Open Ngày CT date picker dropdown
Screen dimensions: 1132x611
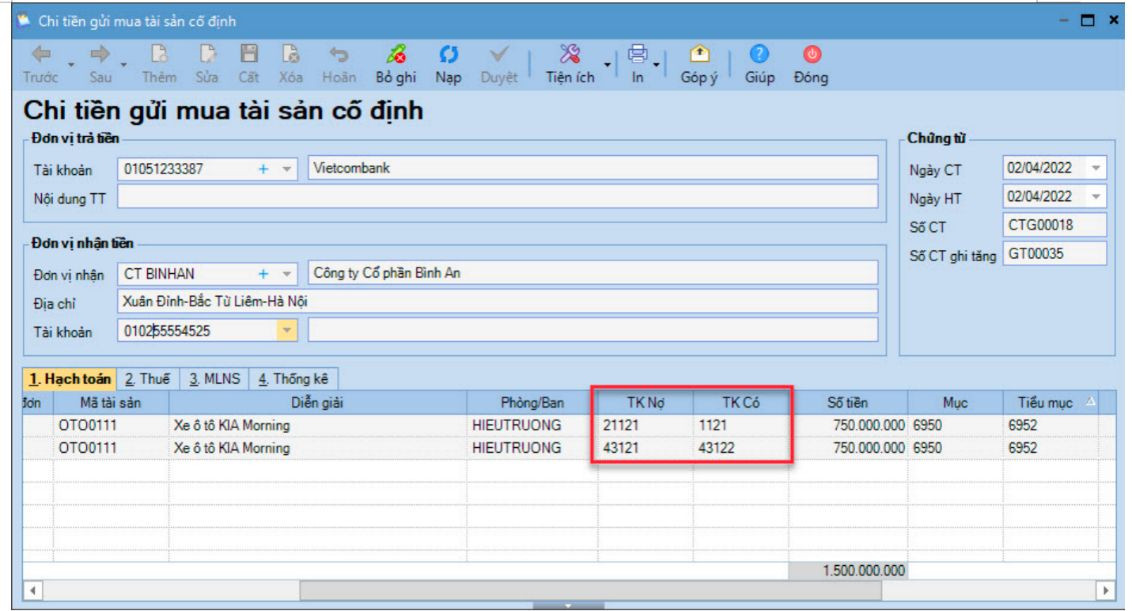(1096, 168)
